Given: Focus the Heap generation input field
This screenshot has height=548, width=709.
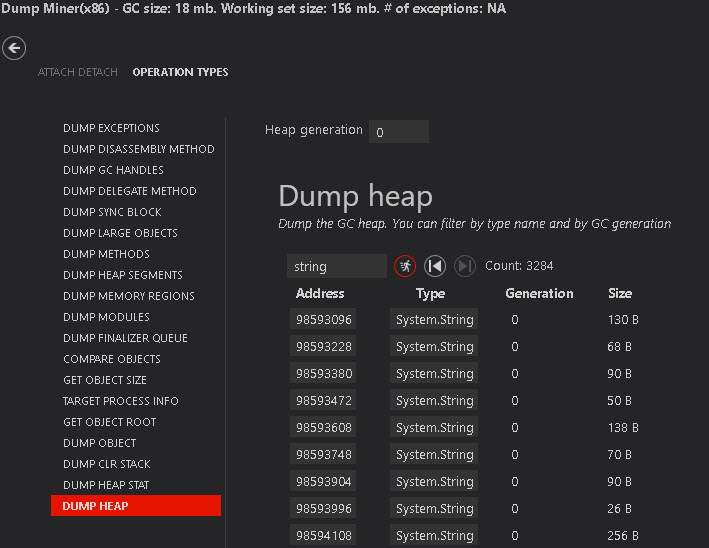Looking at the screenshot, I should point(399,132).
